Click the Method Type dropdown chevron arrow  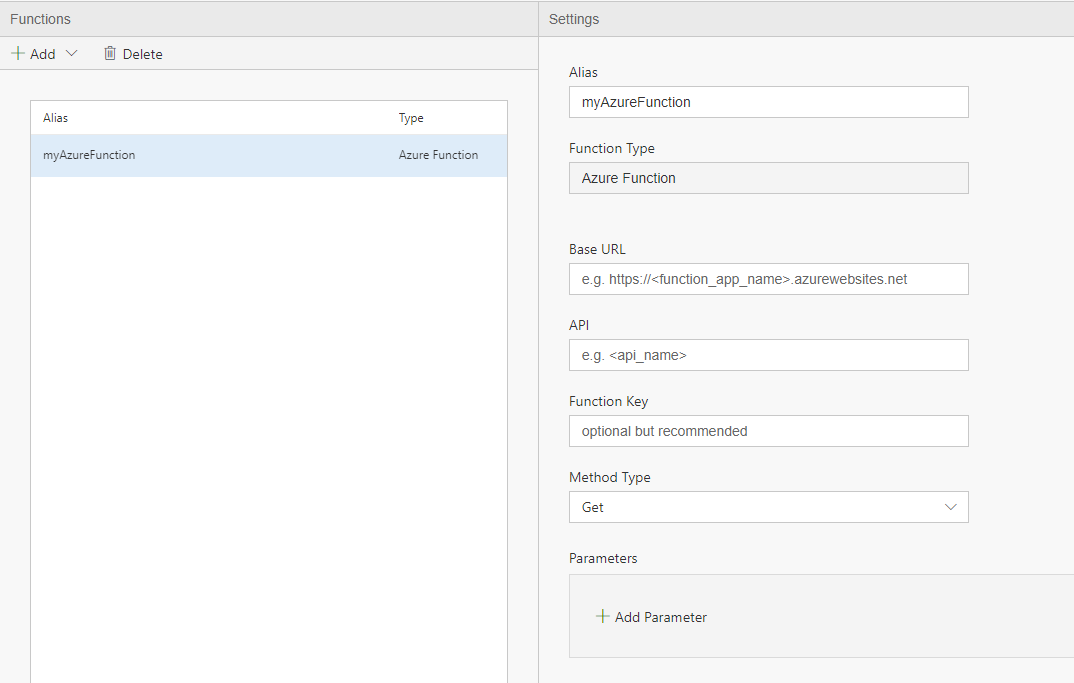(951, 507)
